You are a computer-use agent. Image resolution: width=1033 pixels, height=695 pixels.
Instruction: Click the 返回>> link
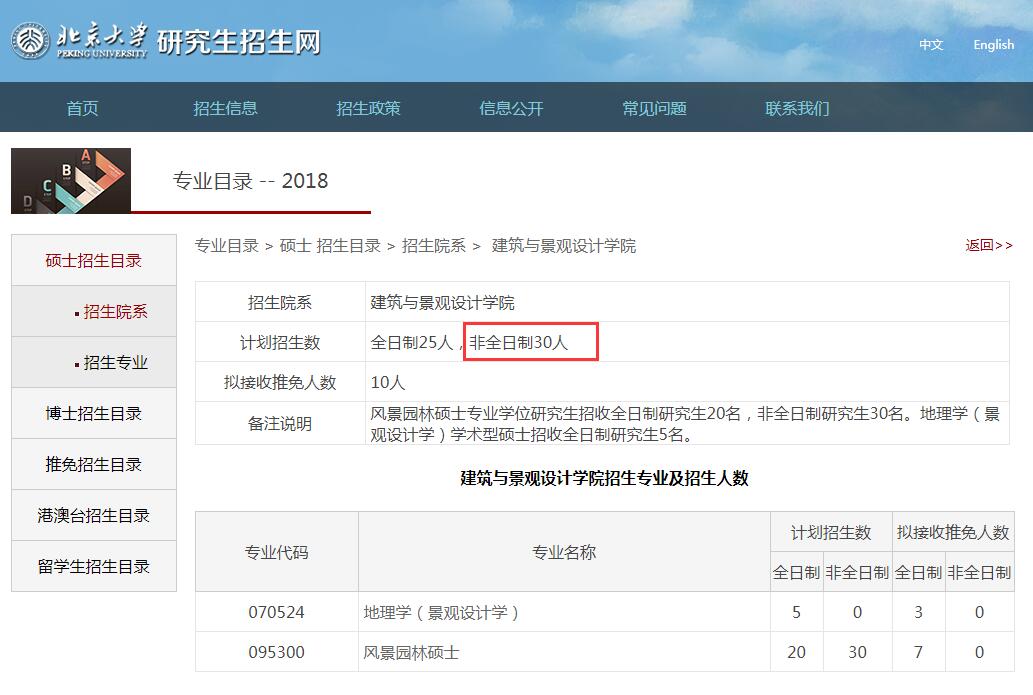click(988, 245)
